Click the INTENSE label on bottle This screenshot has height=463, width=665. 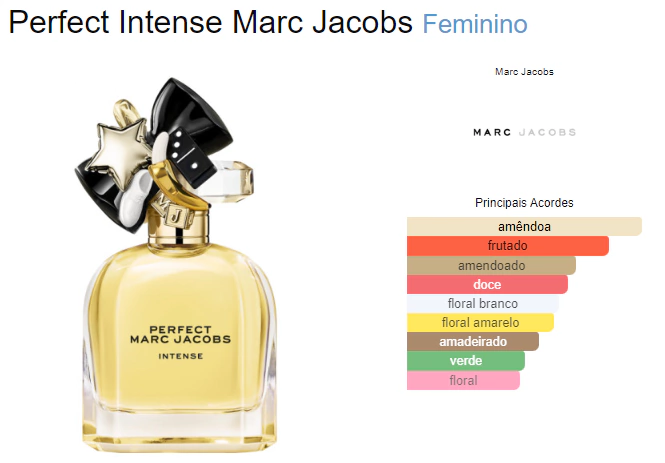181,356
